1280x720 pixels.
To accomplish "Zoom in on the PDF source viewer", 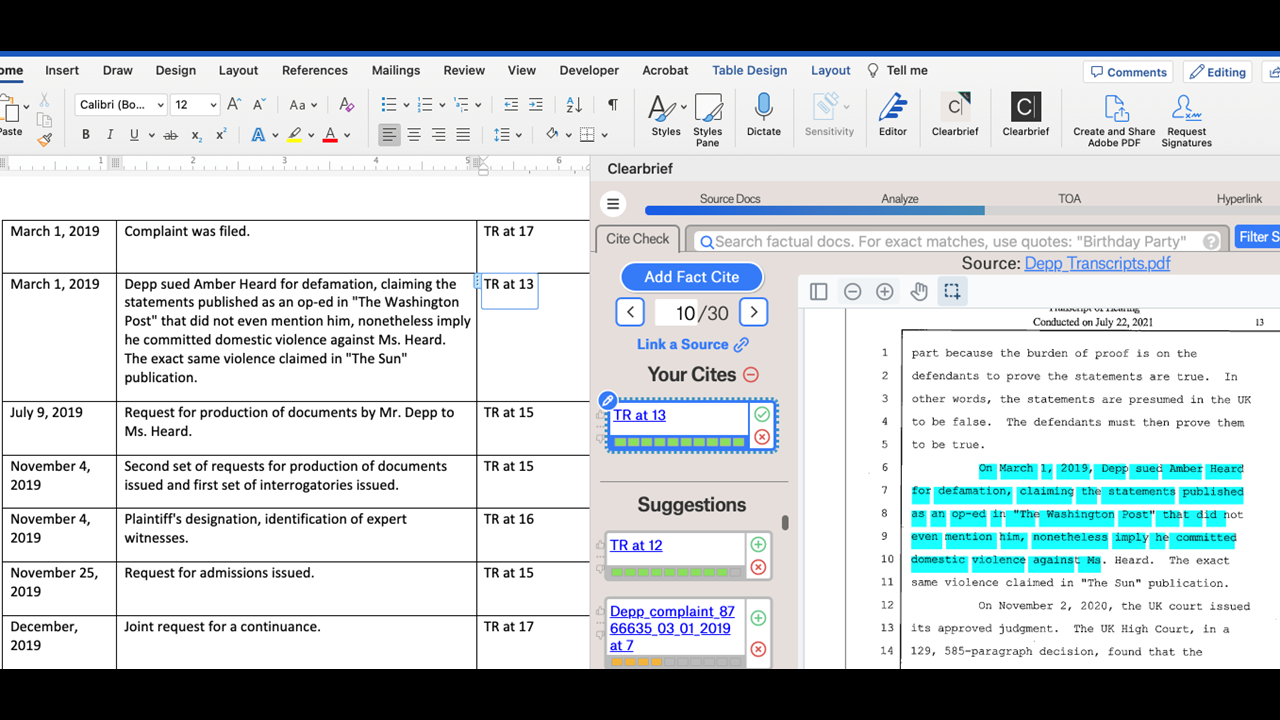I will click(885, 292).
